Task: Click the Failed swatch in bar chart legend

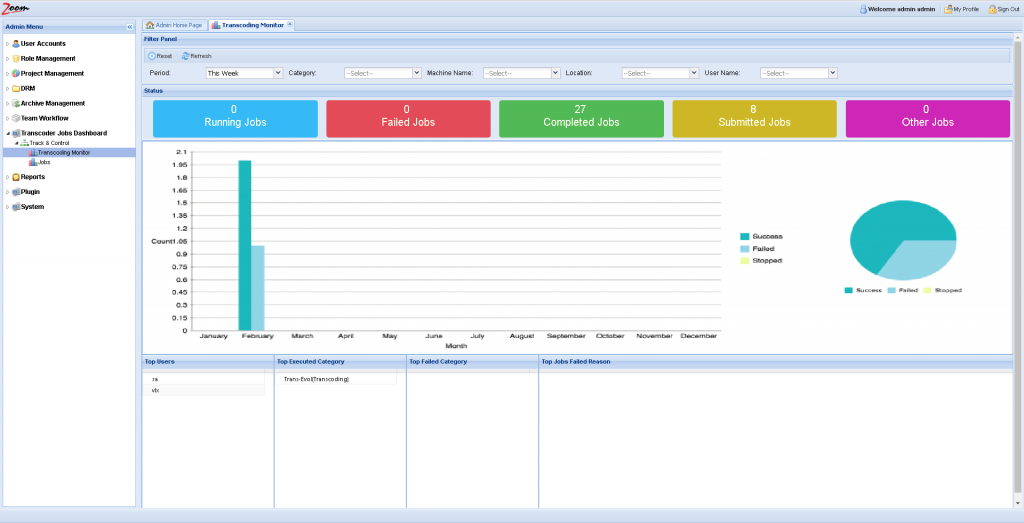Action: [x=744, y=249]
